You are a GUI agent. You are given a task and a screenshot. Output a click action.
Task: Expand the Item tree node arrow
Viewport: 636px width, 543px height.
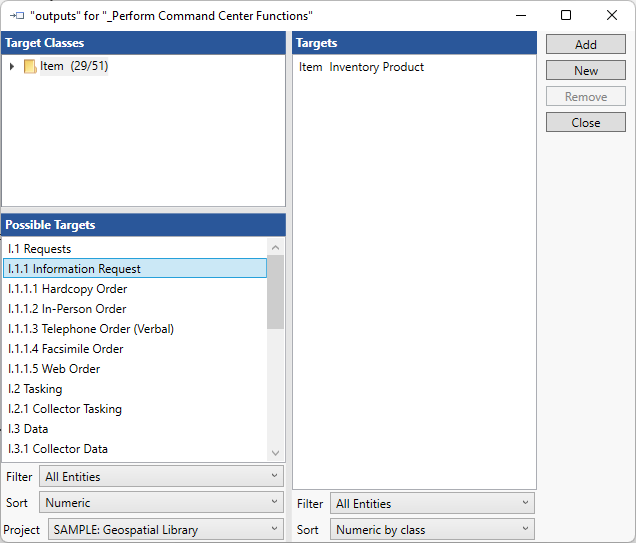point(12,67)
